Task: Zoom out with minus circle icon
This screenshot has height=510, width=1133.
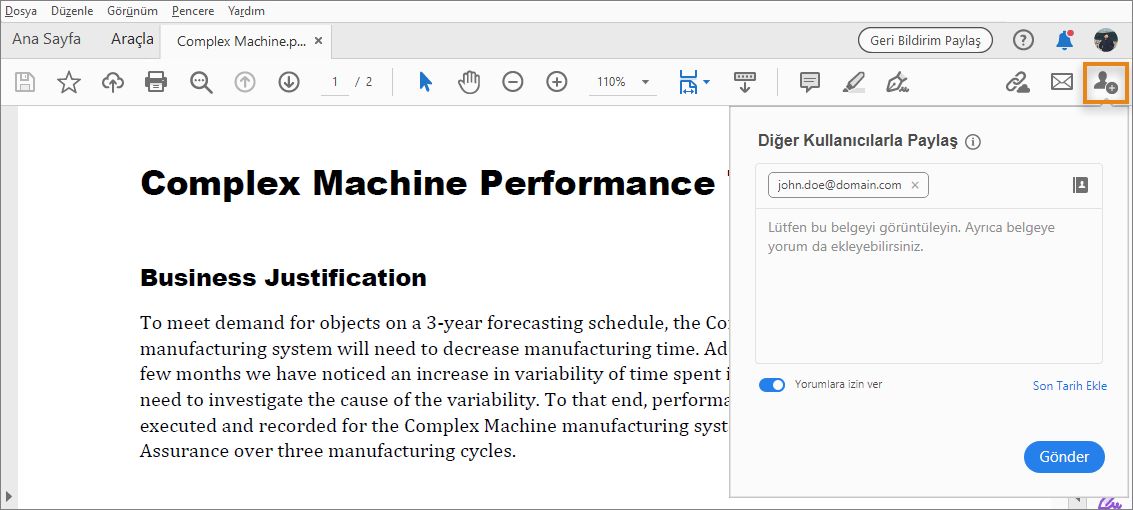Action: click(x=512, y=82)
